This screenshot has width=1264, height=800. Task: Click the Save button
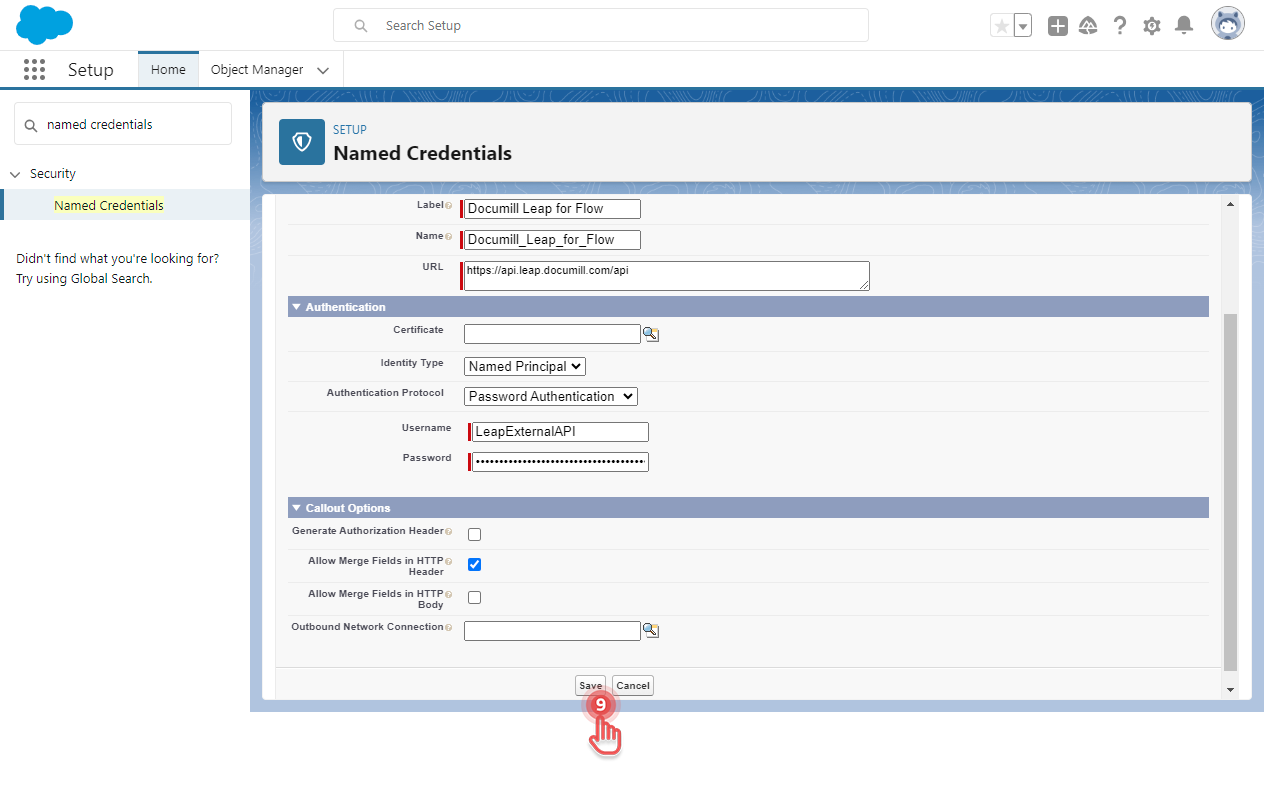click(x=590, y=686)
